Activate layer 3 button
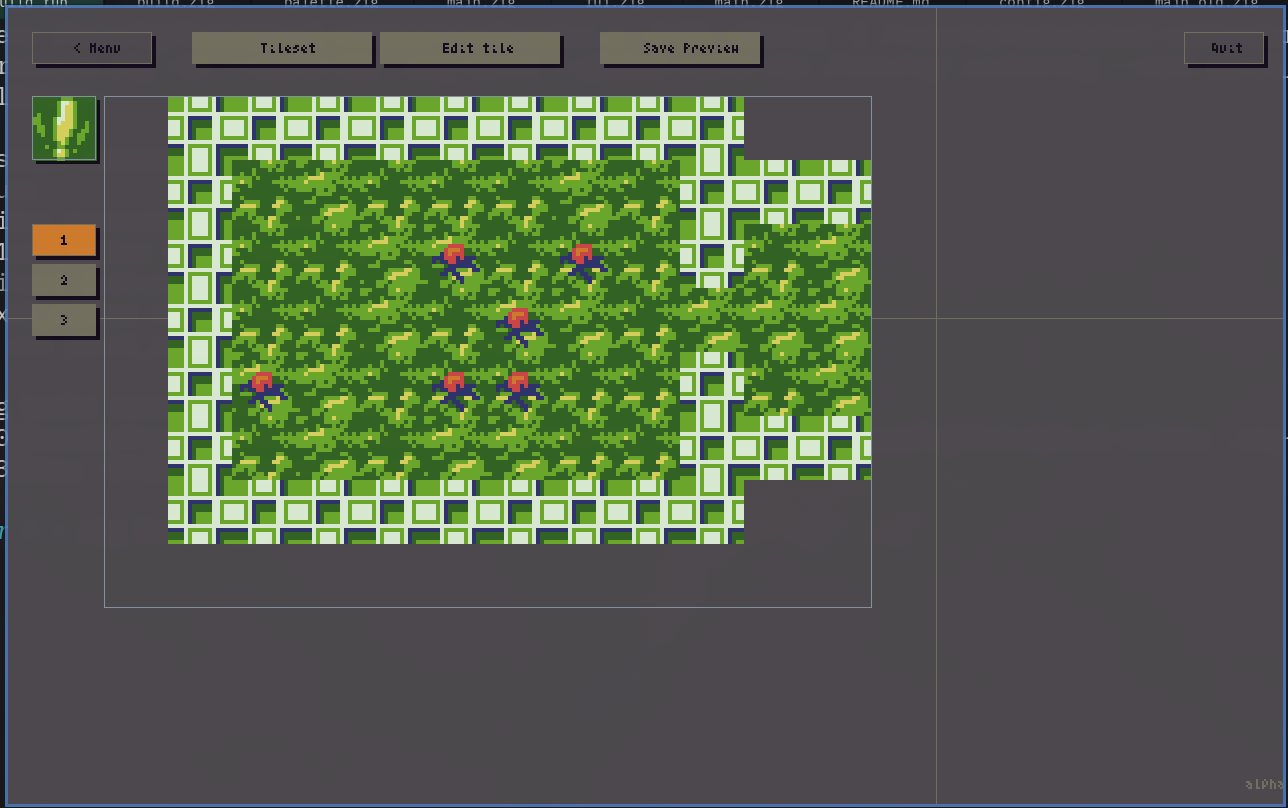The height and width of the screenshot is (808, 1288). click(x=64, y=320)
